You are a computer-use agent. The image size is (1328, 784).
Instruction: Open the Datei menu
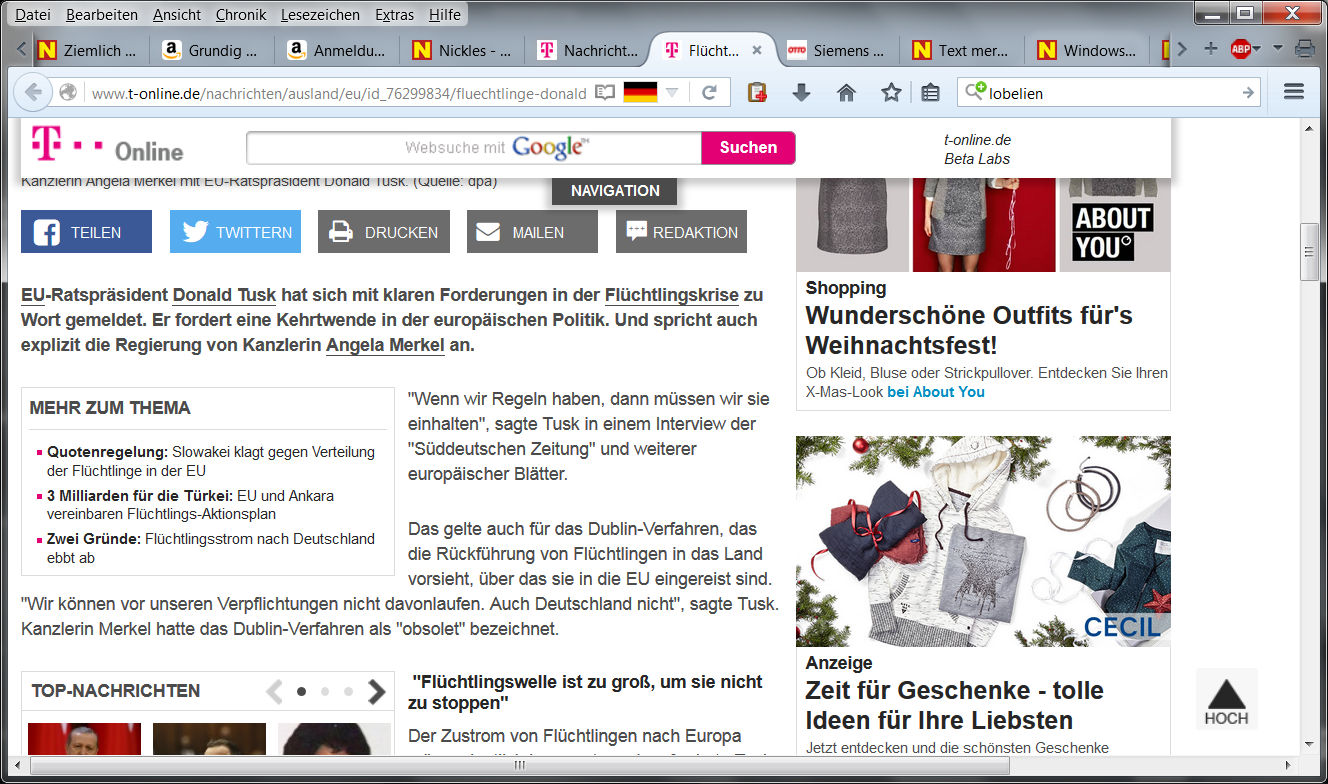tap(33, 15)
